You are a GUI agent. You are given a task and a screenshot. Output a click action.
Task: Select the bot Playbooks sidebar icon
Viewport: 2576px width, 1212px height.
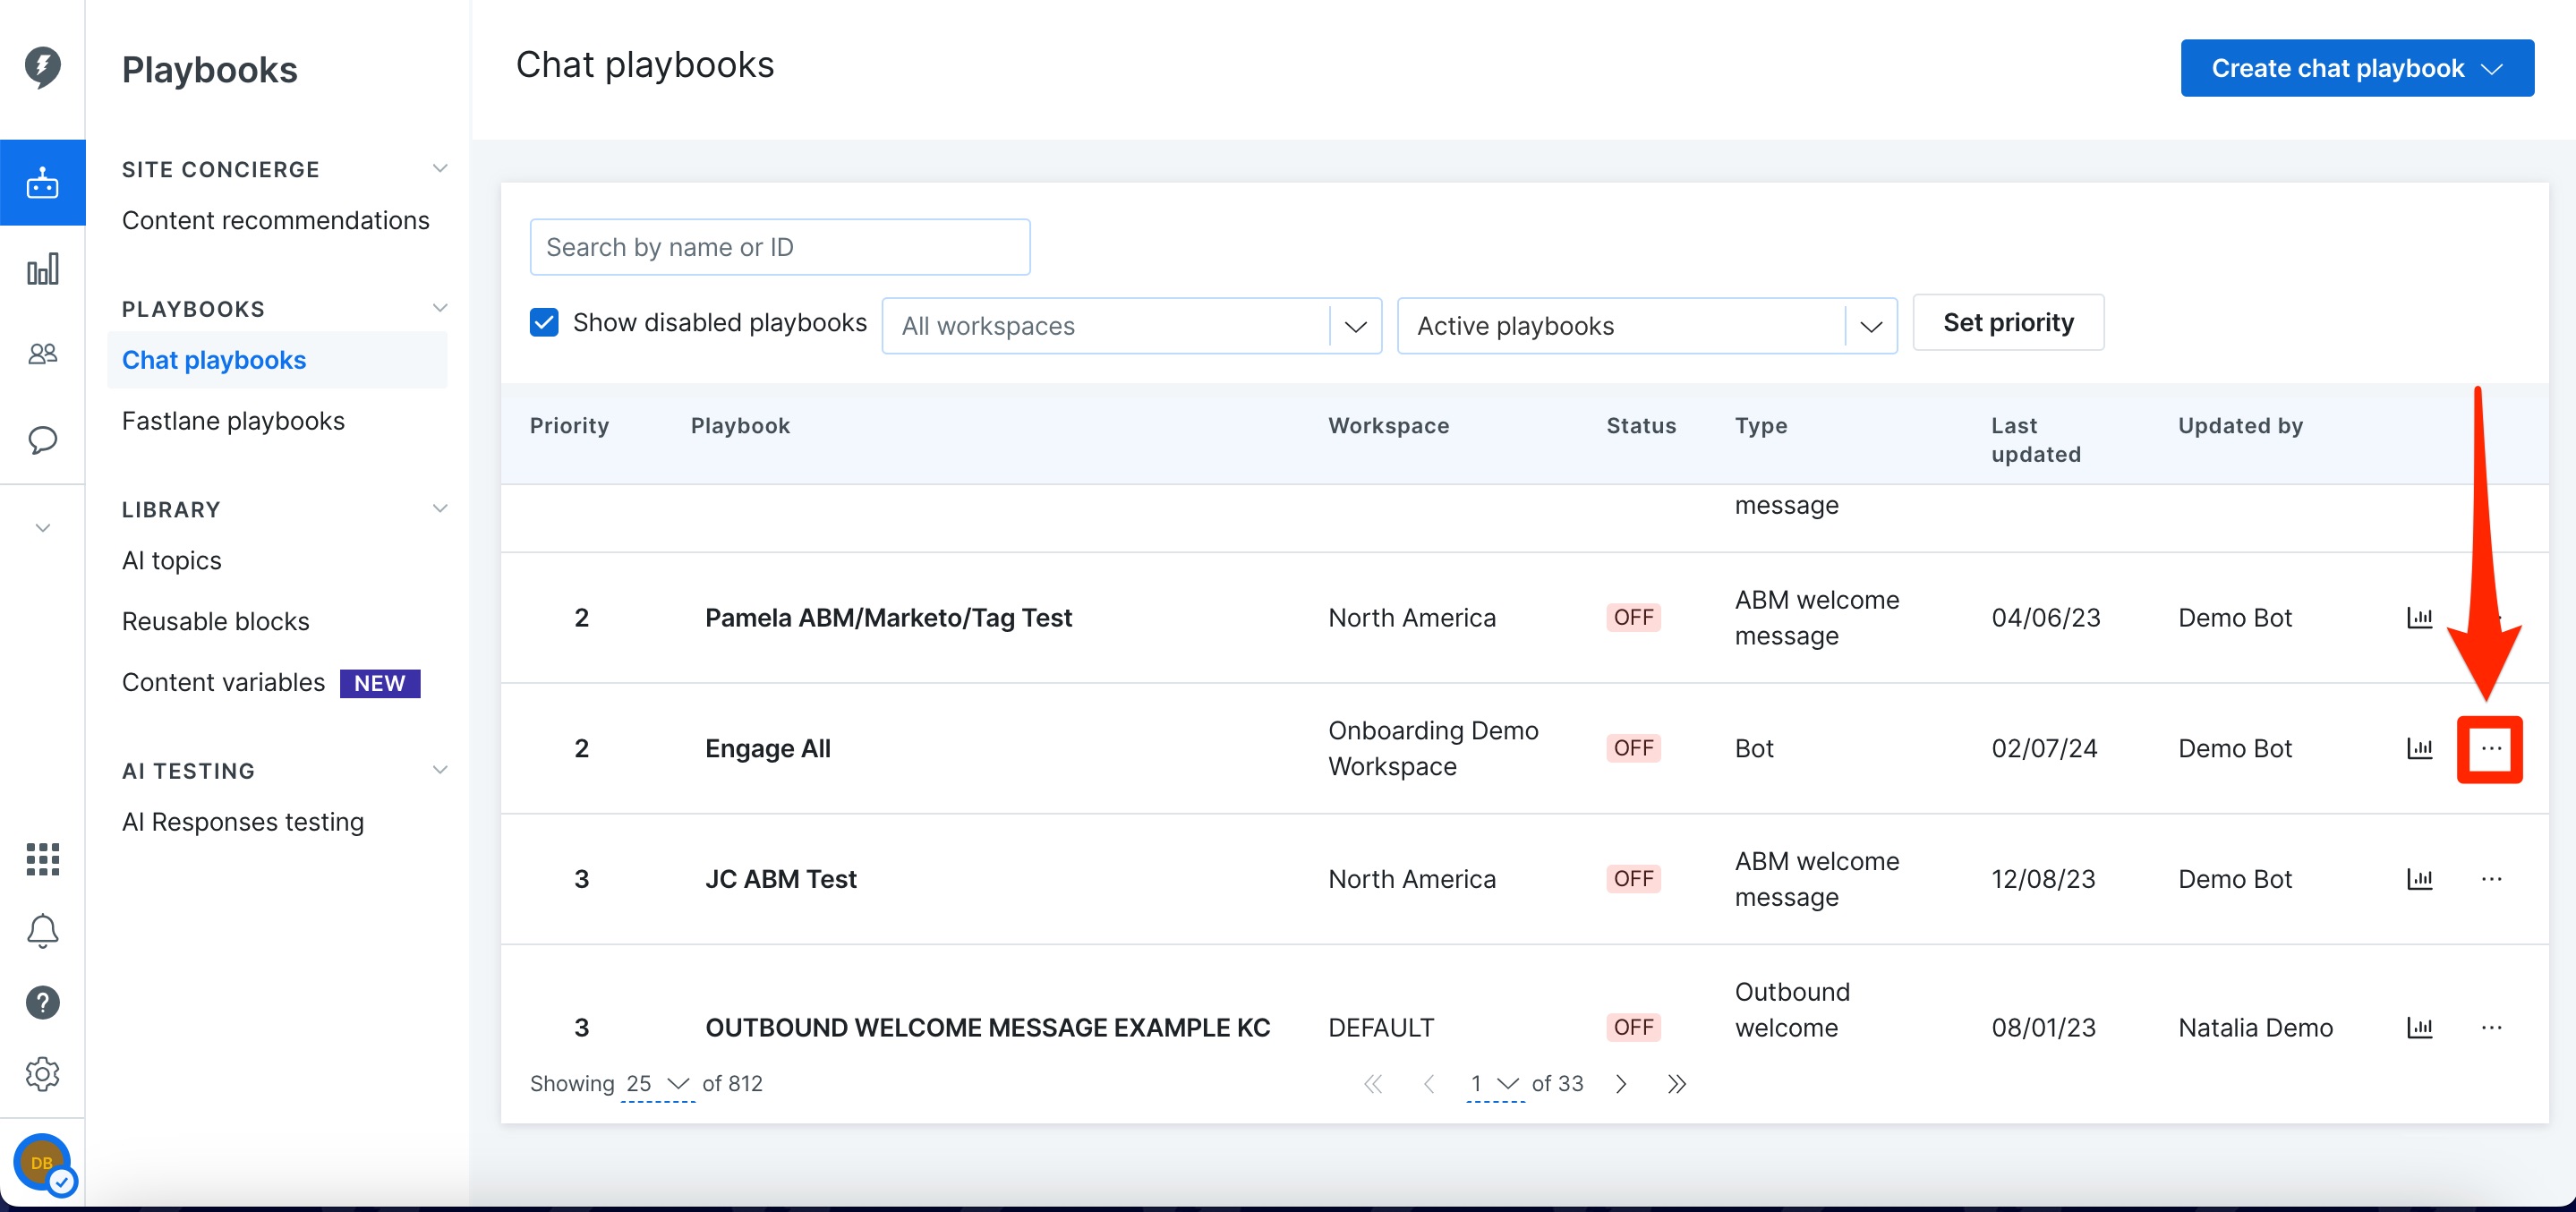(x=42, y=183)
